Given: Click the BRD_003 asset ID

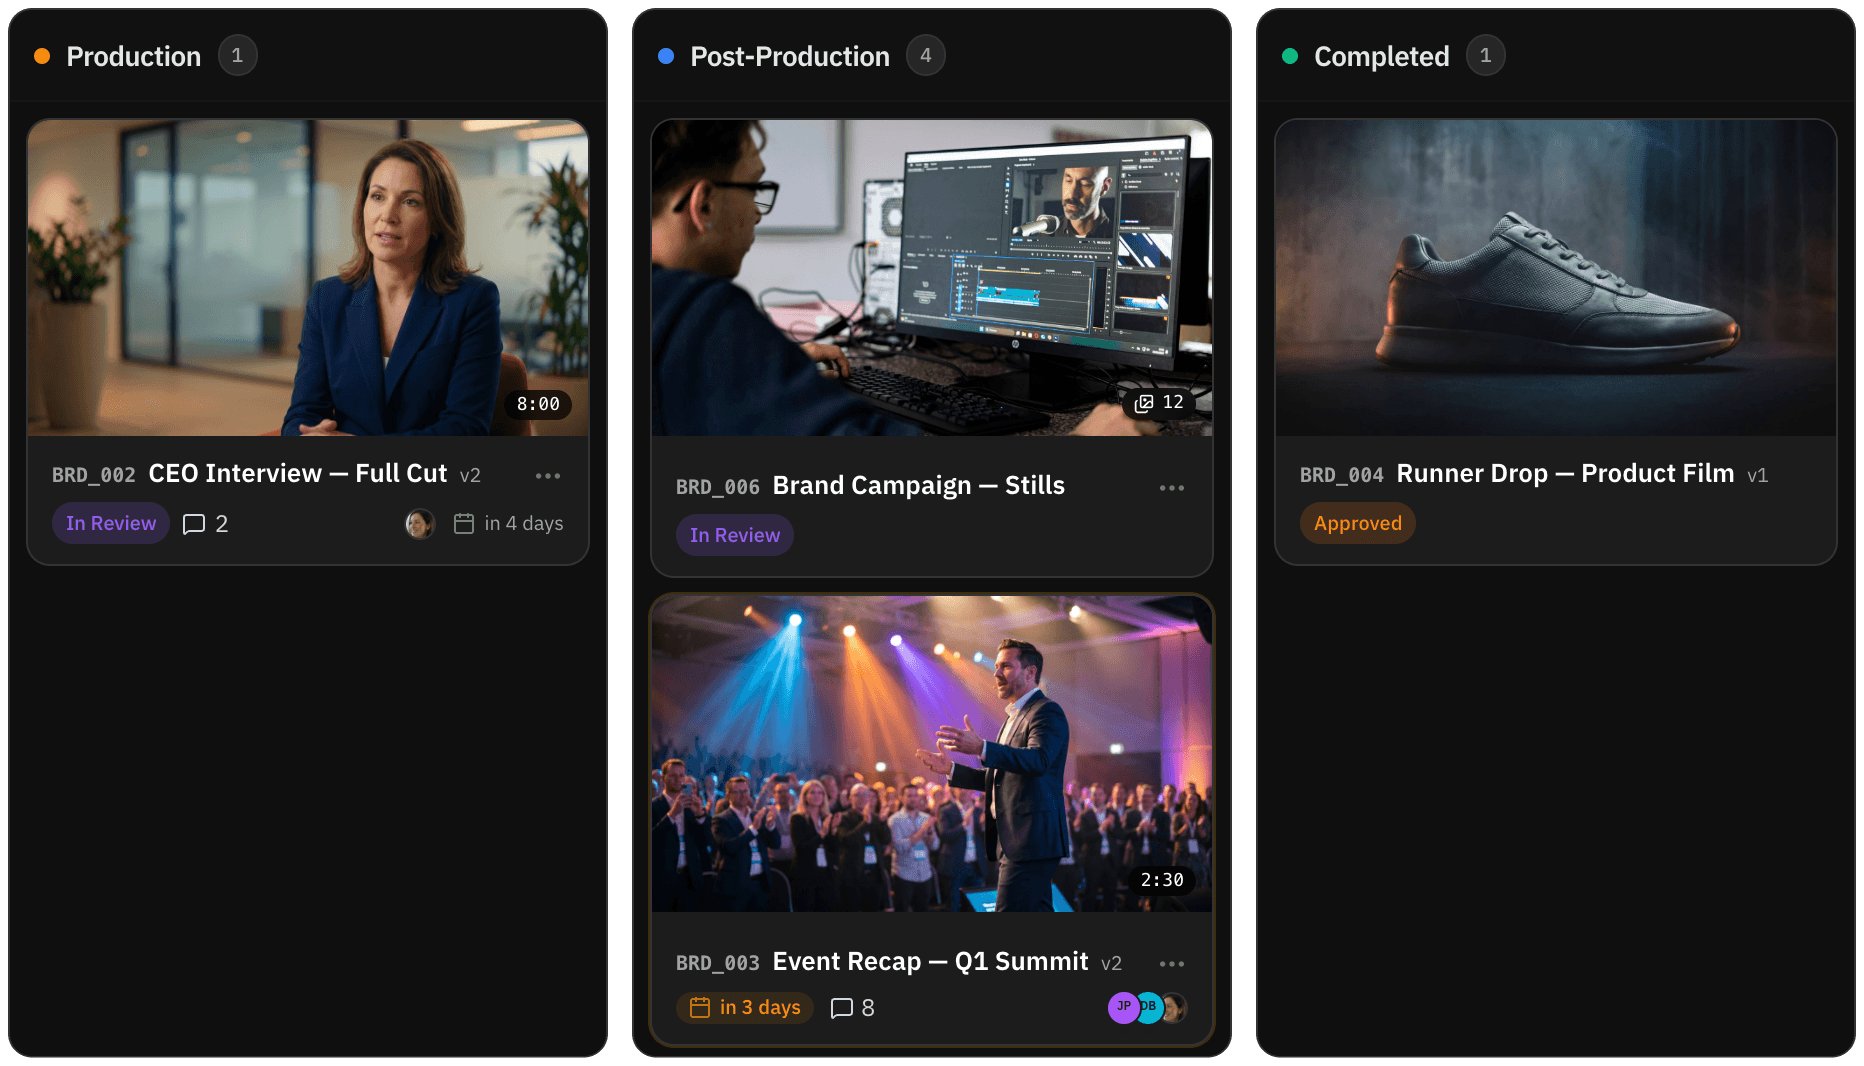Looking at the screenshot, I should tap(718, 963).
